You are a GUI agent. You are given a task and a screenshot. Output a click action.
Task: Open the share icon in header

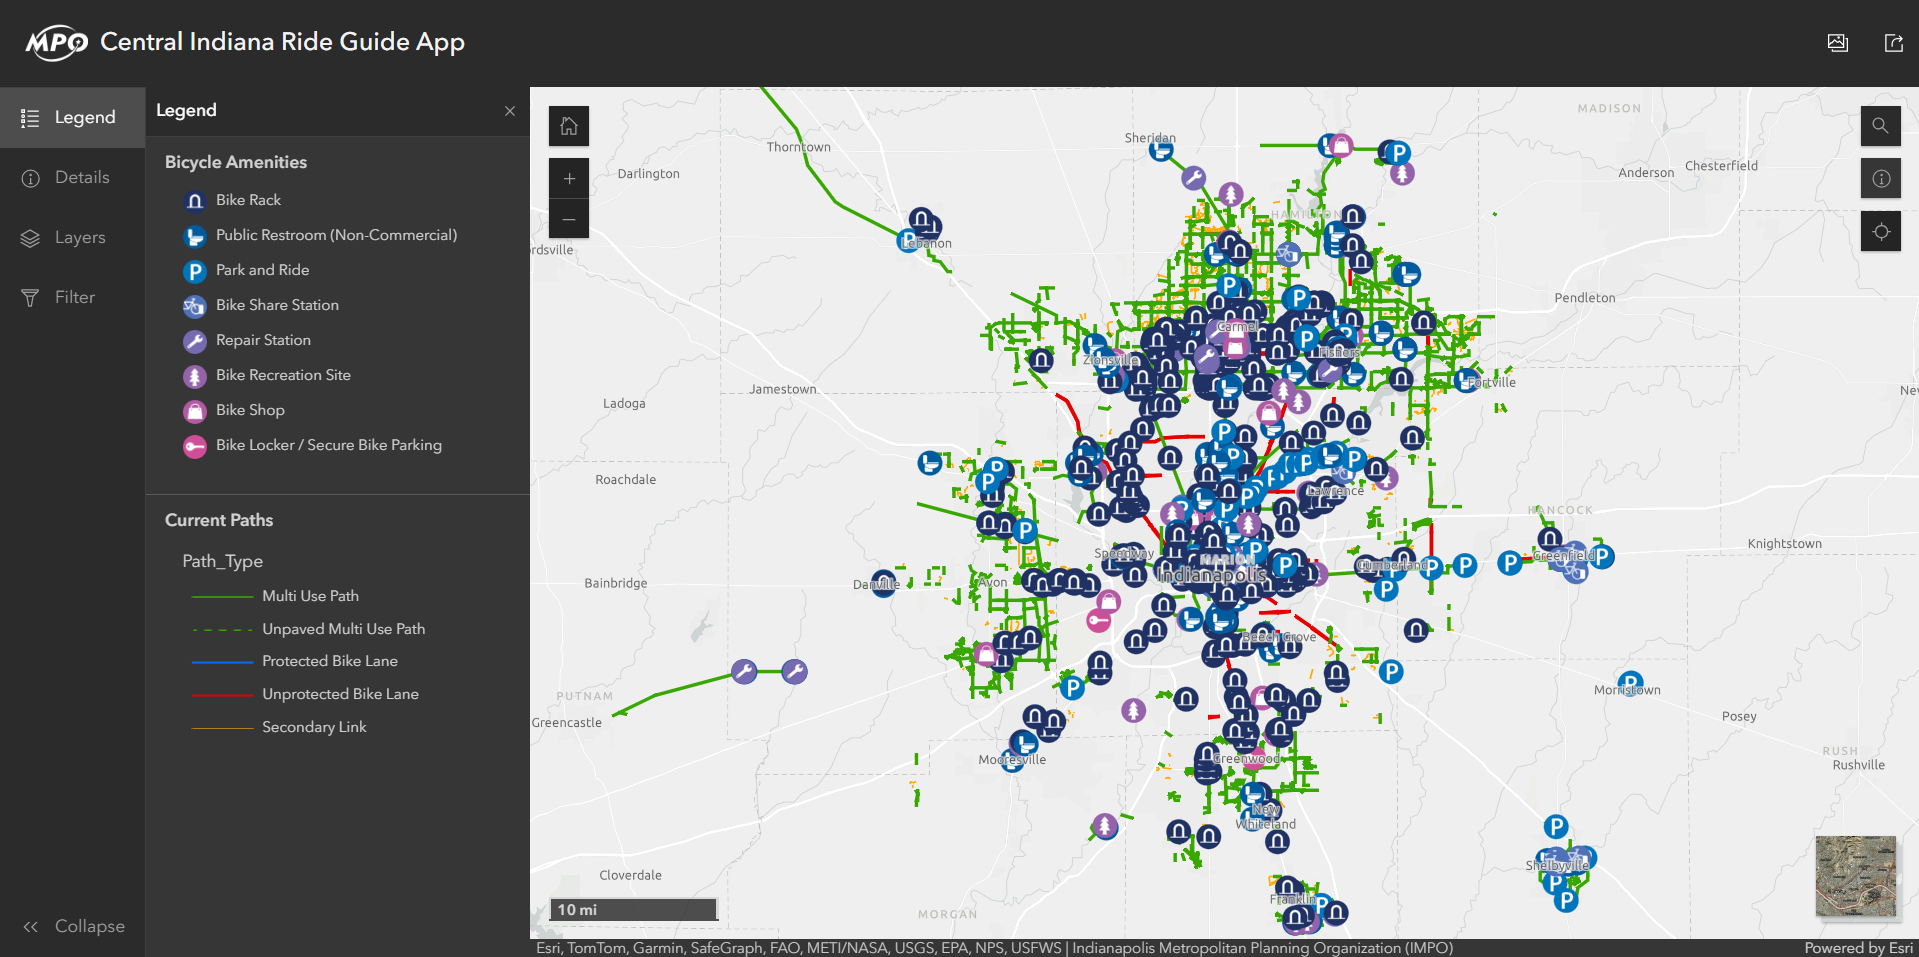tap(1893, 43)
